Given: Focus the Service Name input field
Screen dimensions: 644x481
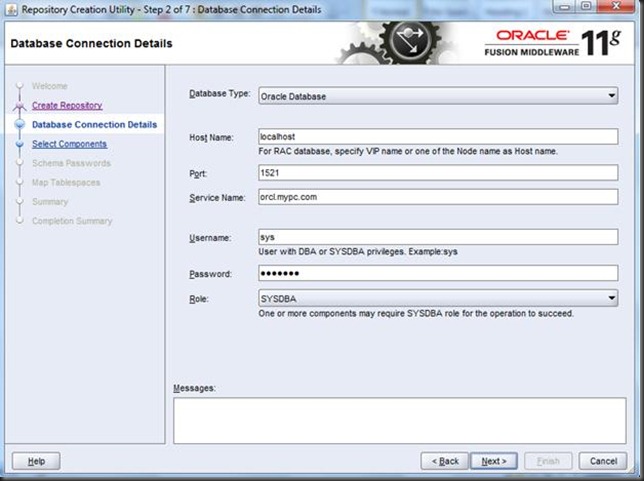Looking at the screenshot, I should pos(438,197).
